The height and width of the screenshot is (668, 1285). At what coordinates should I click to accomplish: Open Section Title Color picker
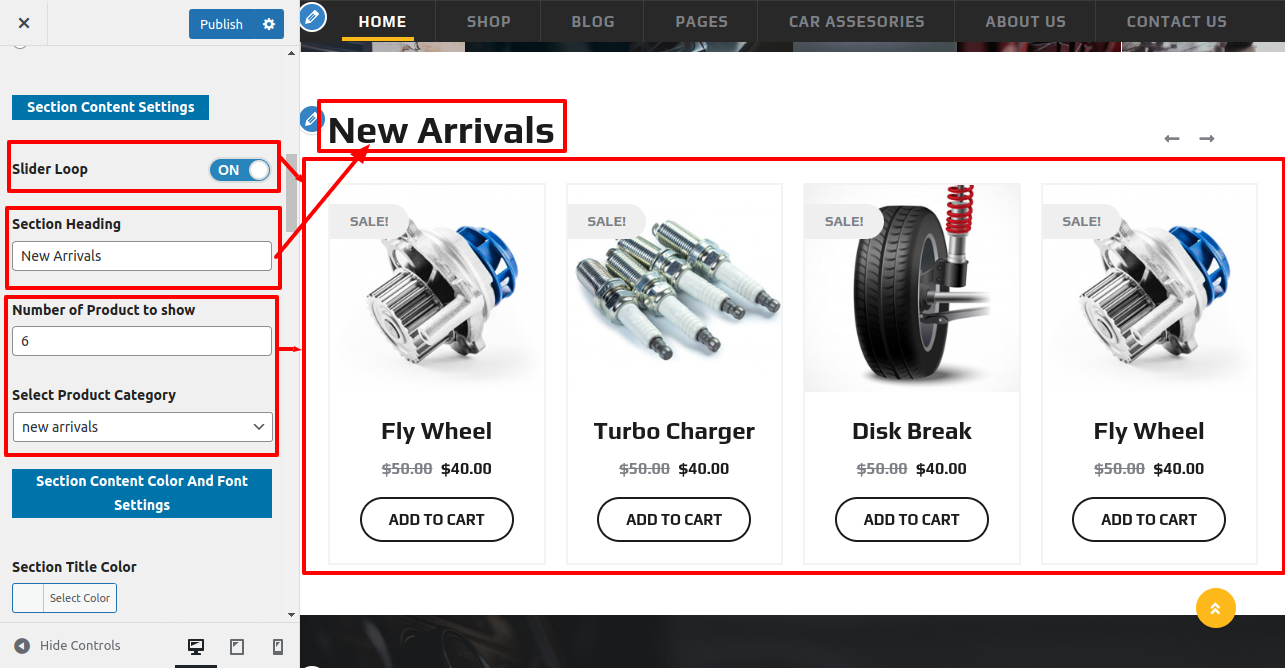64,598
